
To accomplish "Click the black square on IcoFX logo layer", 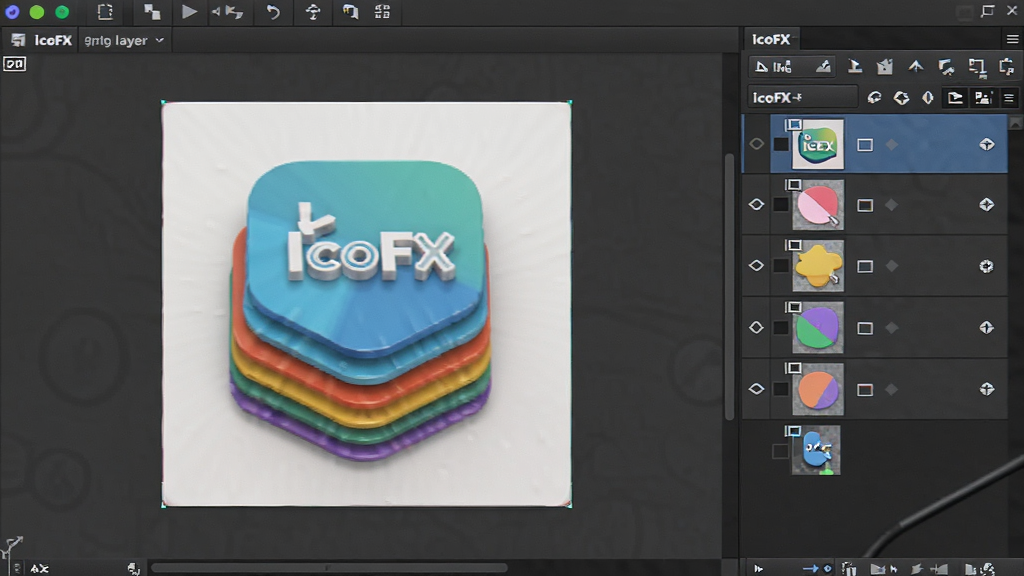I will 780,144.
